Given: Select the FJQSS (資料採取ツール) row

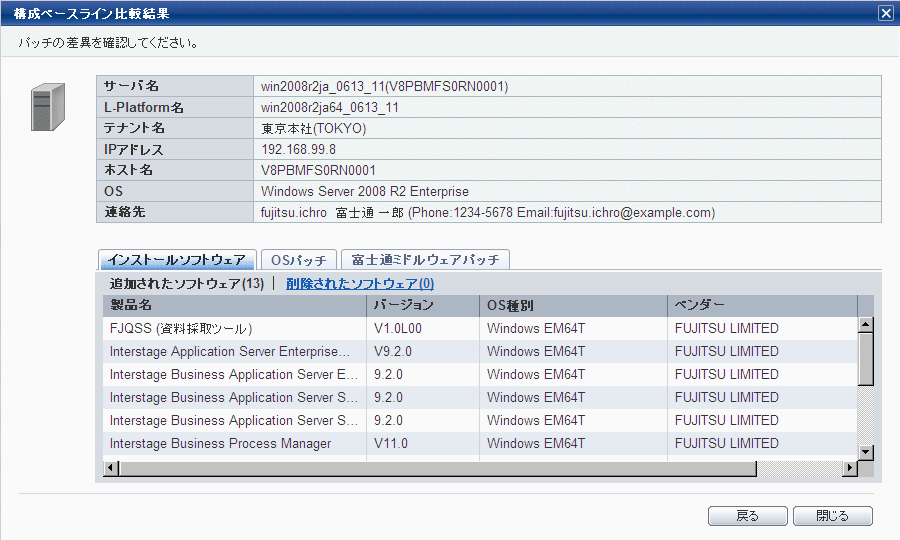Looking at the screenshot, I should pos(480,328).
